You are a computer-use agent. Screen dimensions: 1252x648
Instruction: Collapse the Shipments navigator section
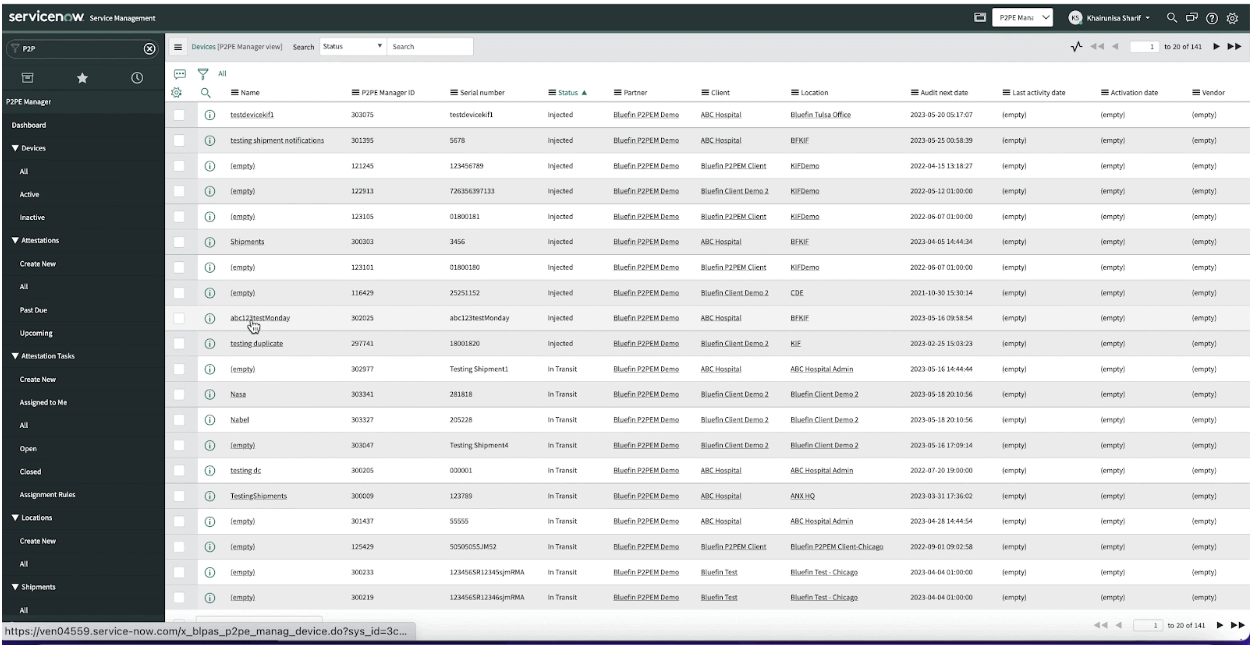(33, 587)
